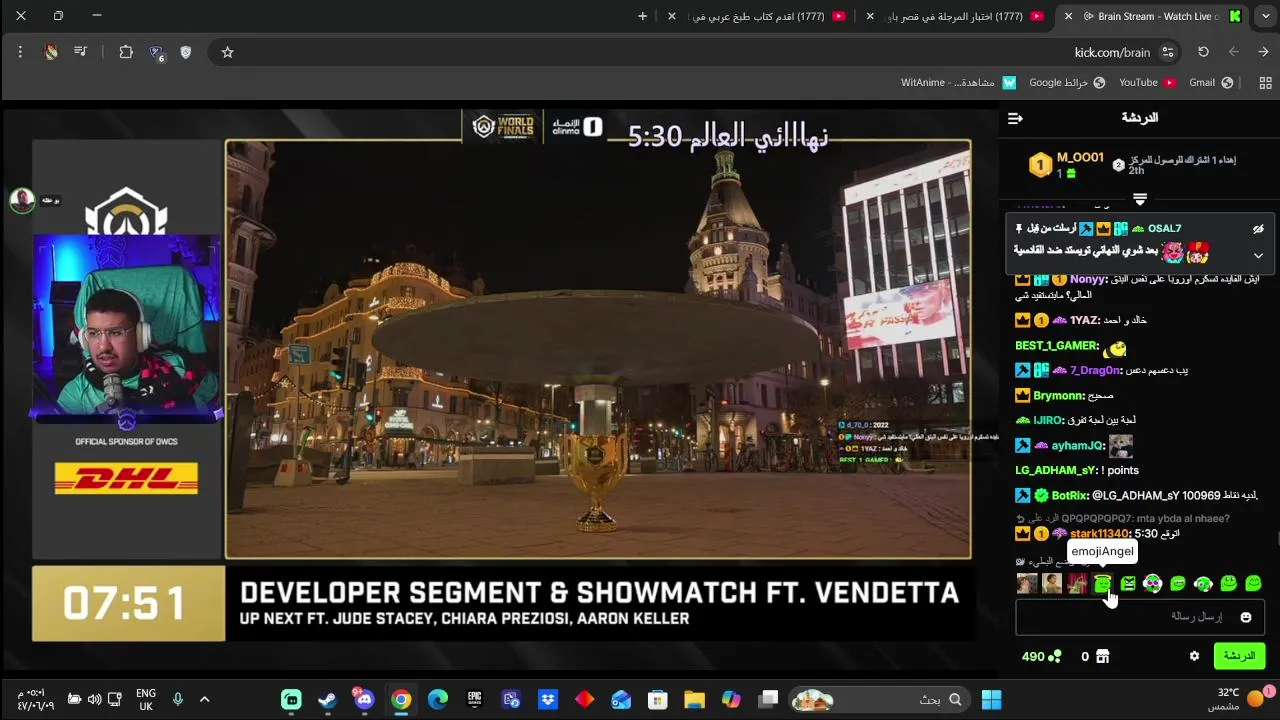Open the Windows Start menu
Image resolution: width=1280 pixels, height=720 pixels.
click(991, 700)
